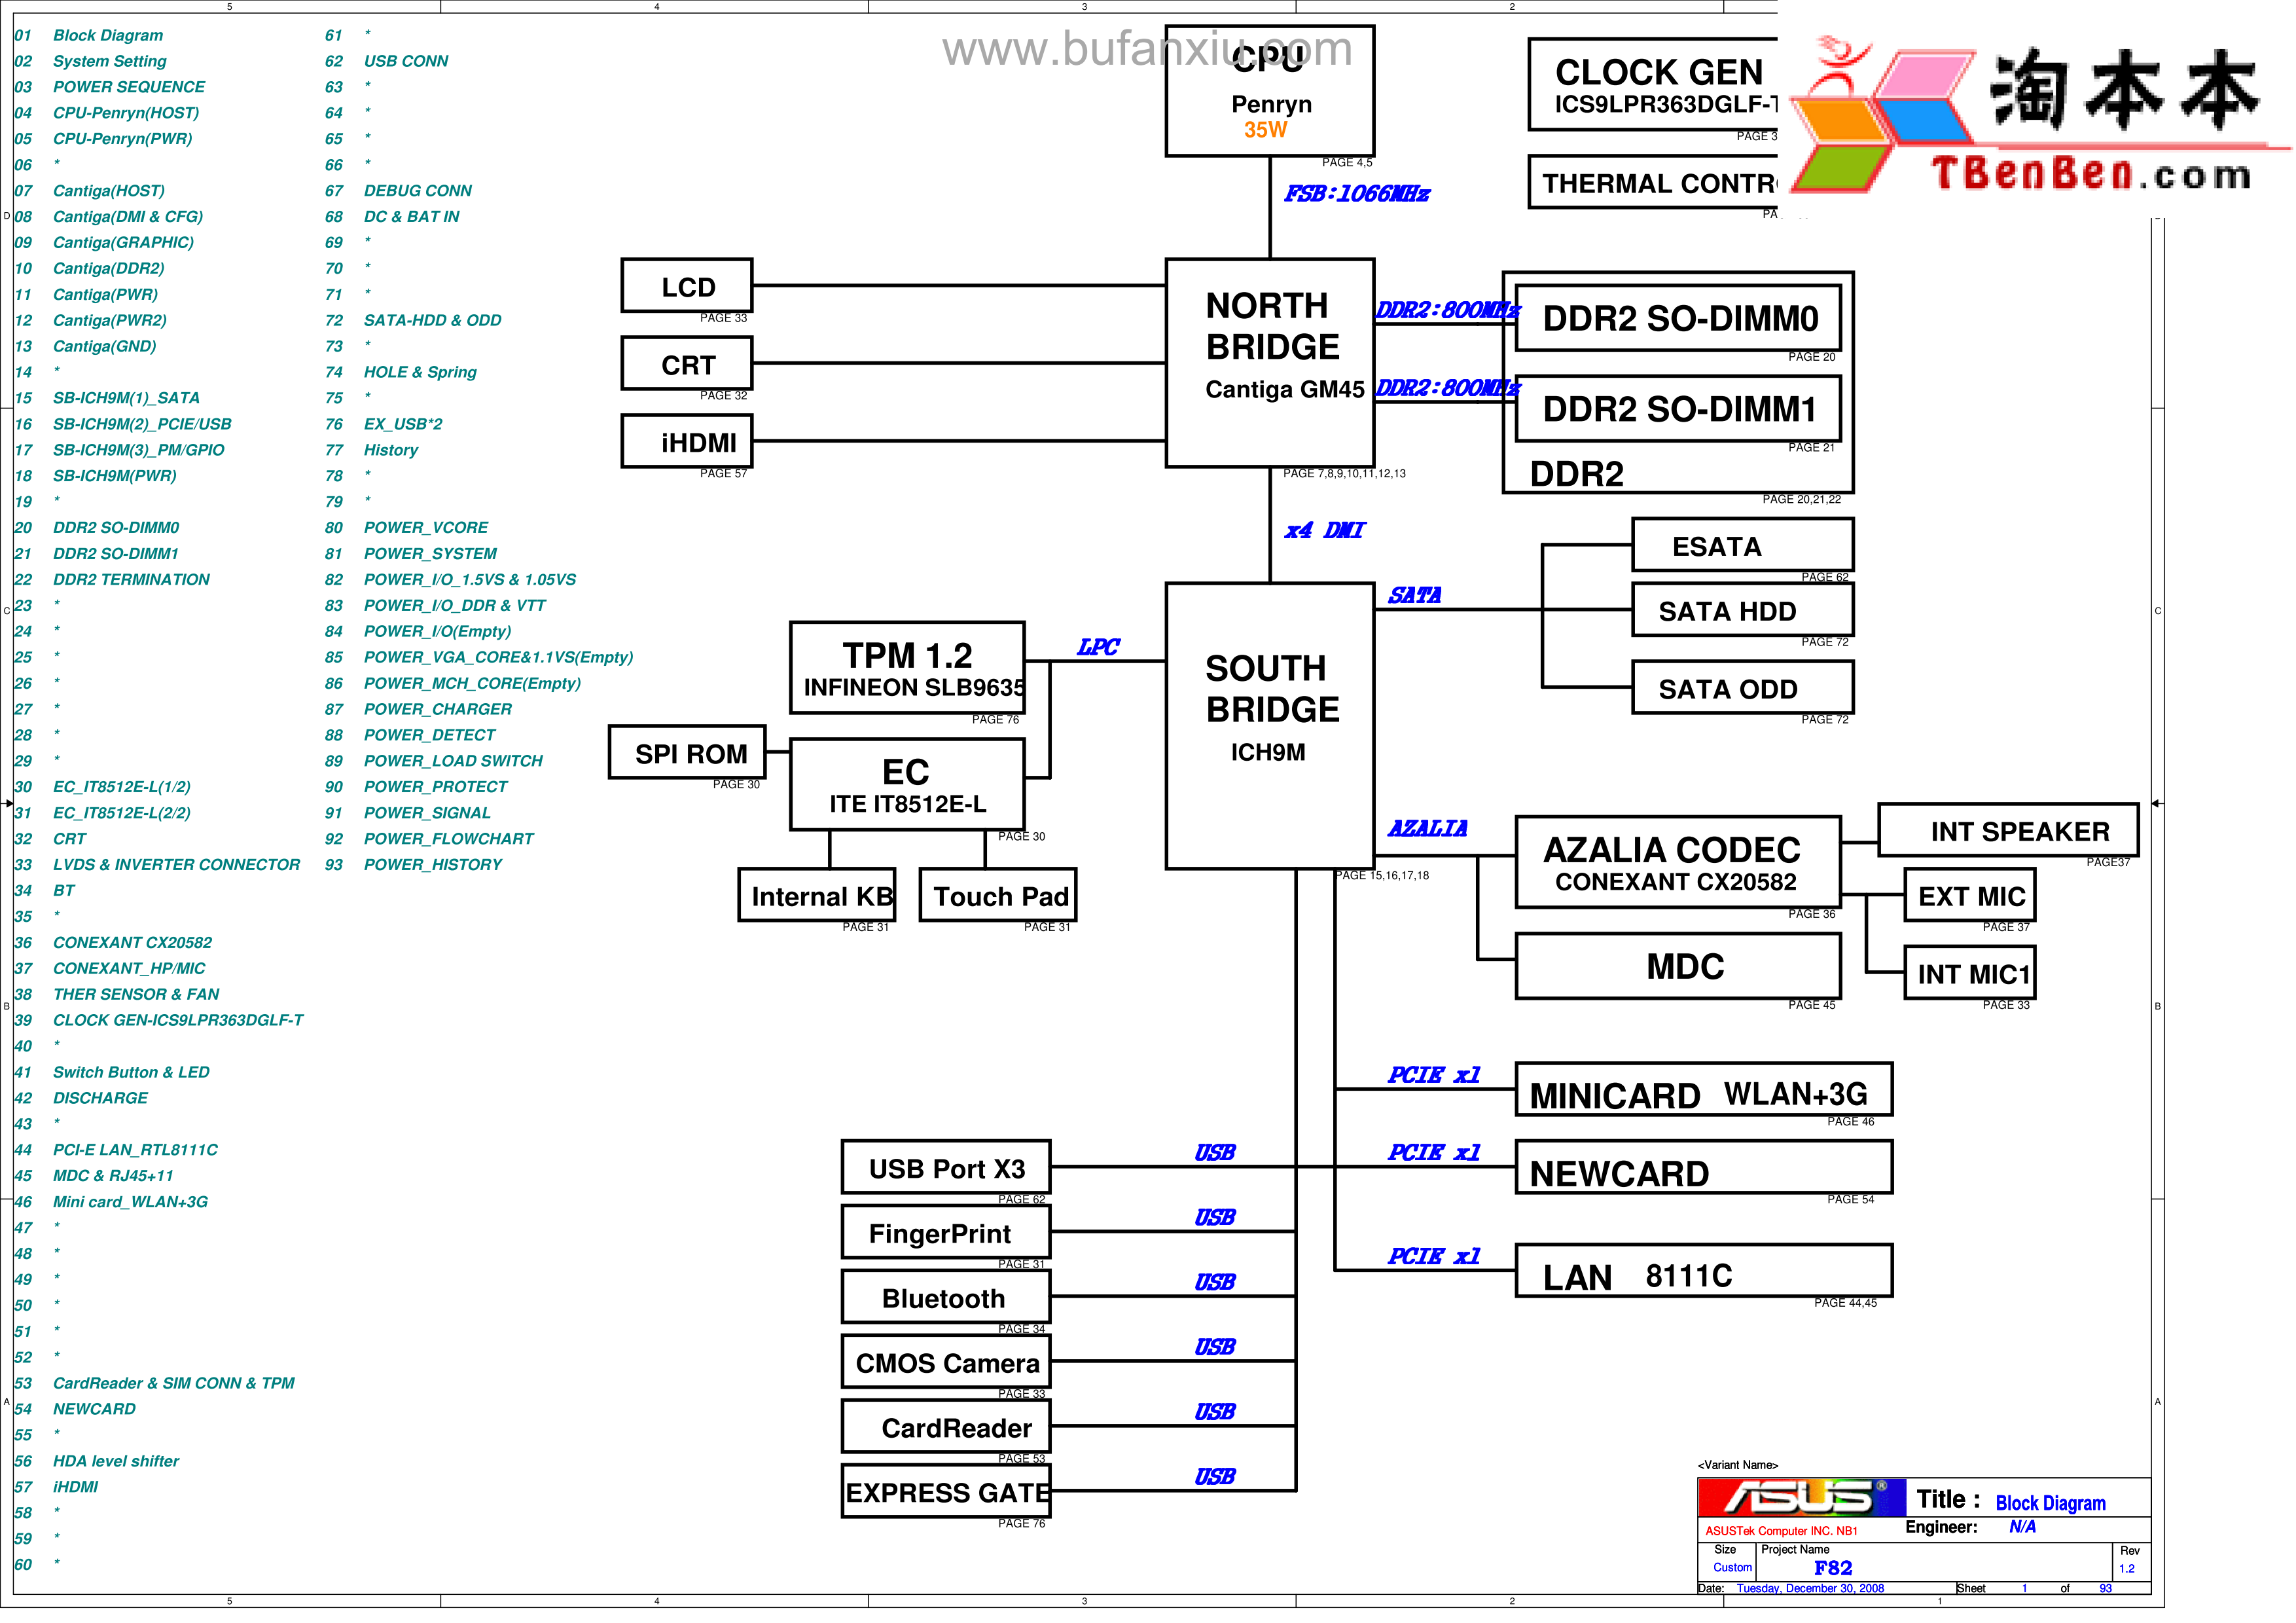Select the TPM 1.2 INFINEON block
2296x1623 pixels.
pos(907,668)
